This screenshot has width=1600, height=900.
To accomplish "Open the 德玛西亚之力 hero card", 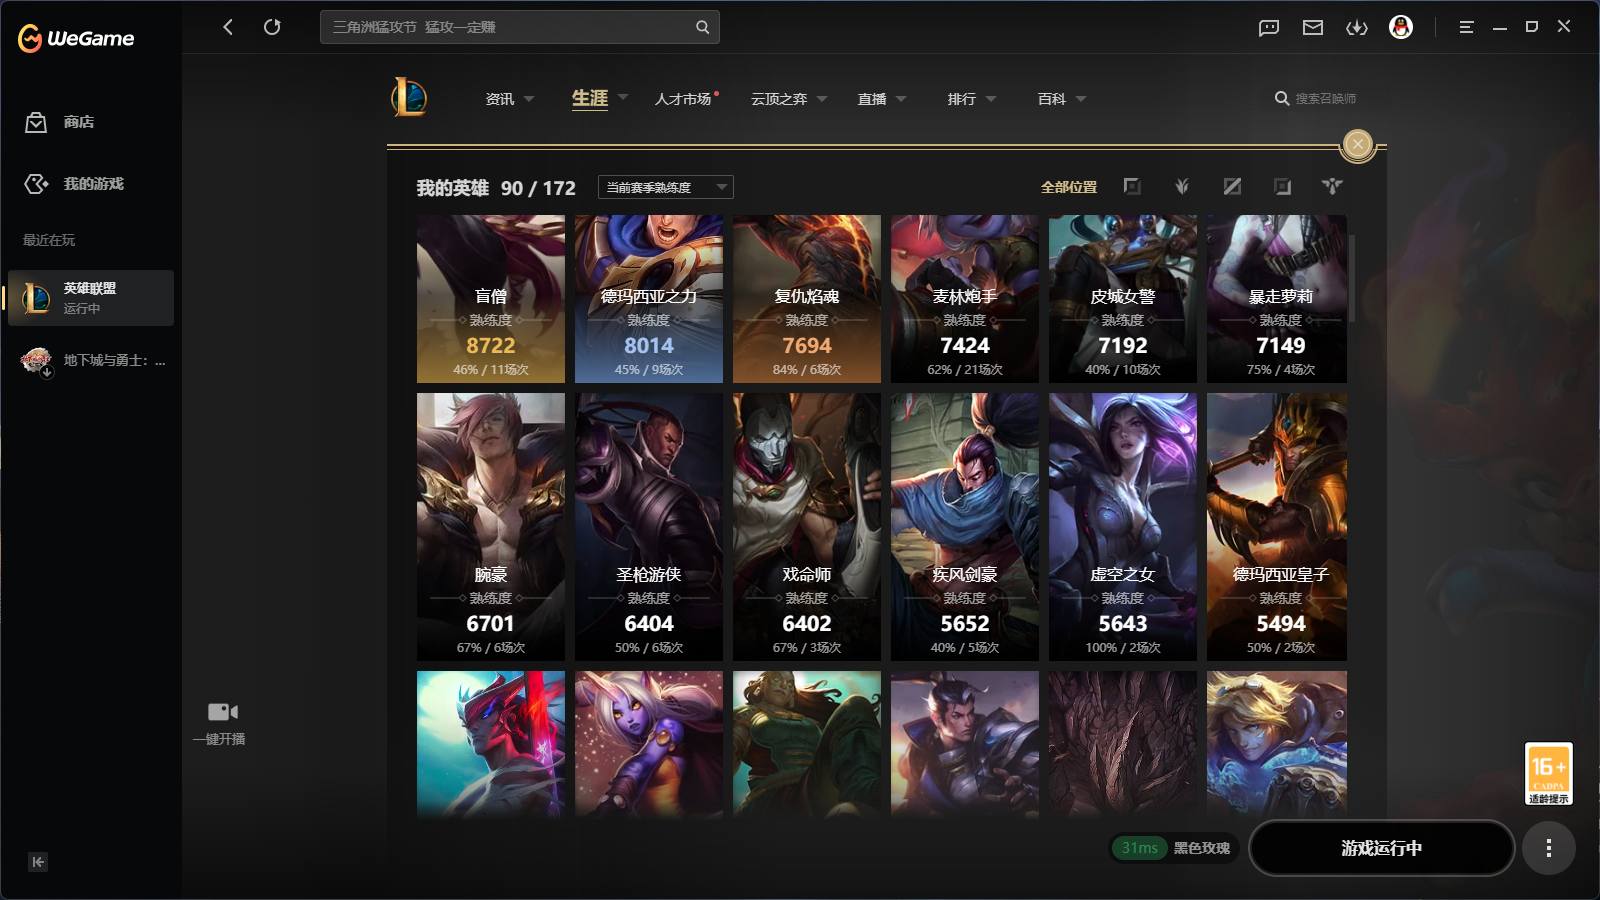I will coord(649,299).
